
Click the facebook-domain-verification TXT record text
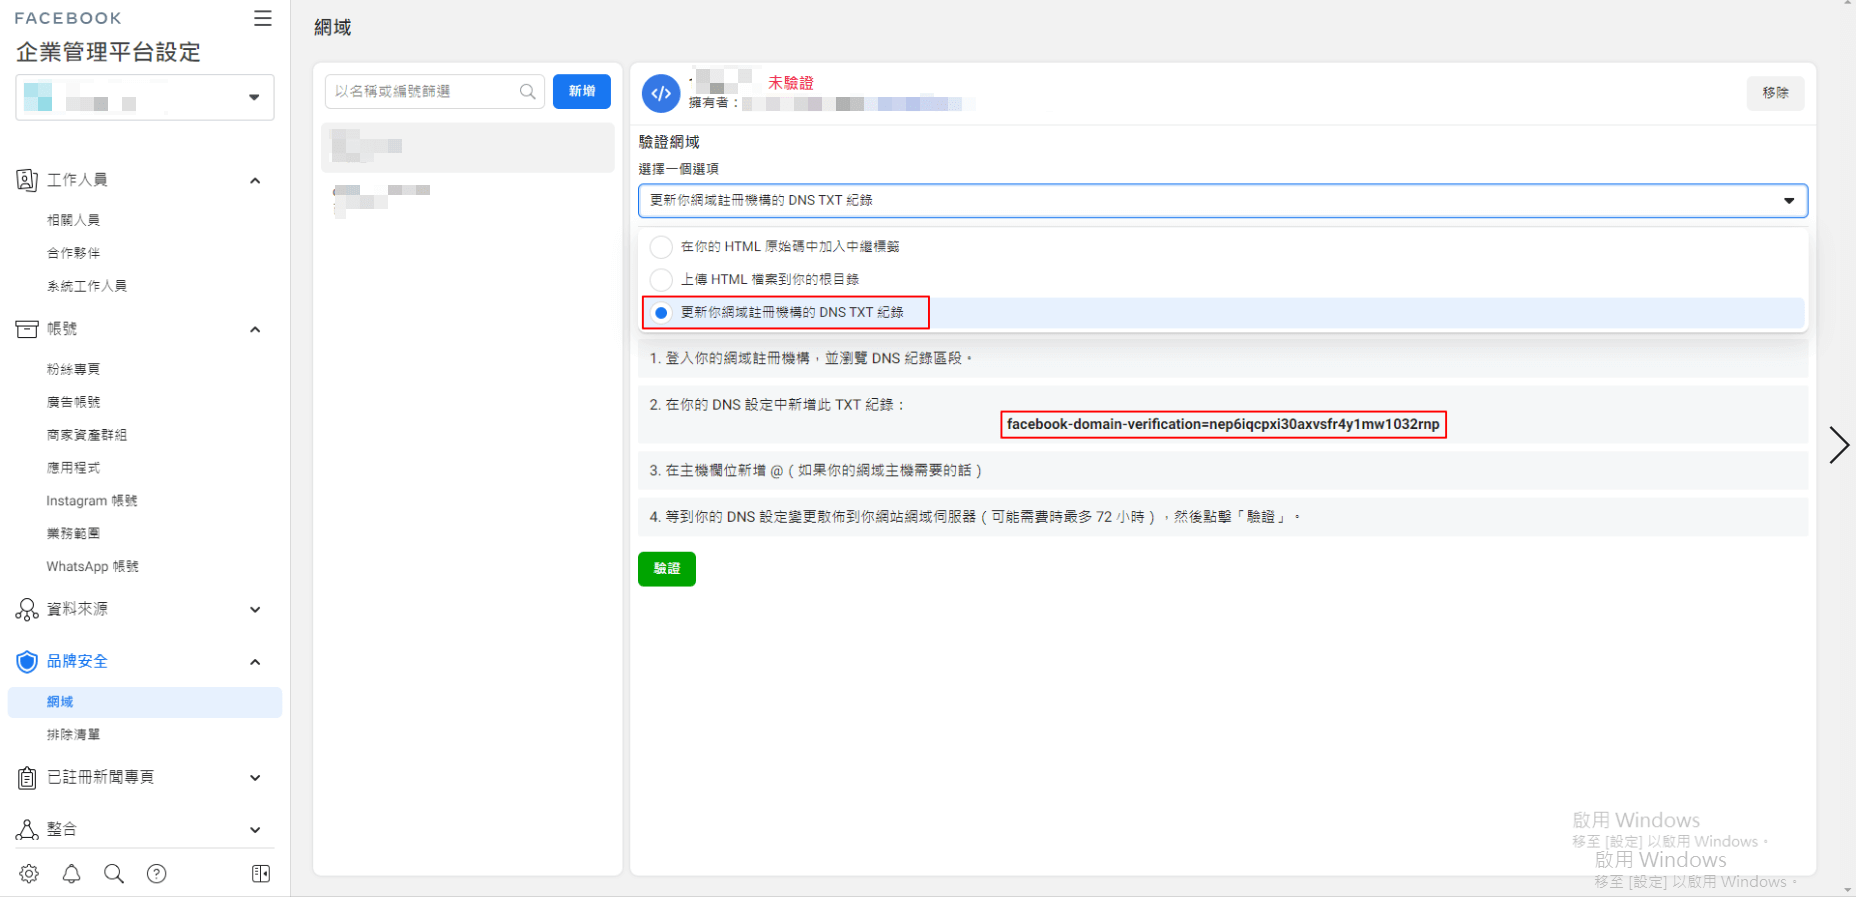tap(1223, 425)
